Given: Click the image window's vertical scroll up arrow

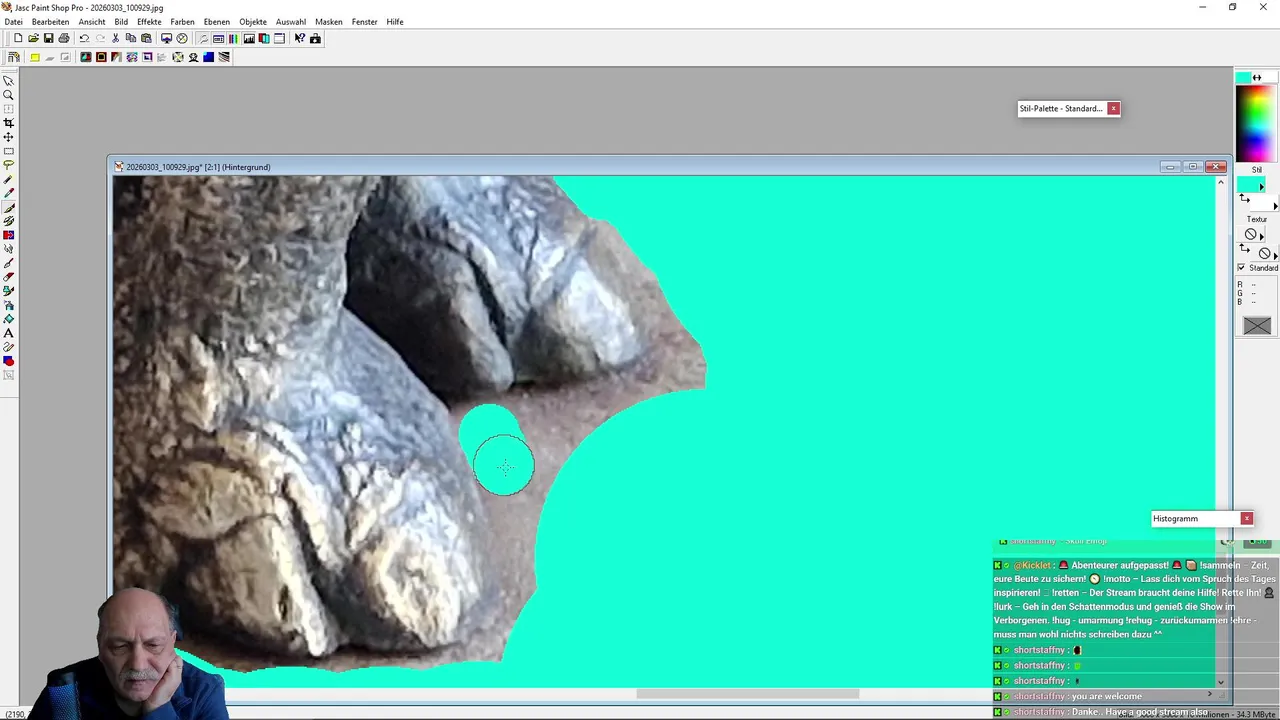Looking at the screenshot, I should click(x=1221, y=182).
